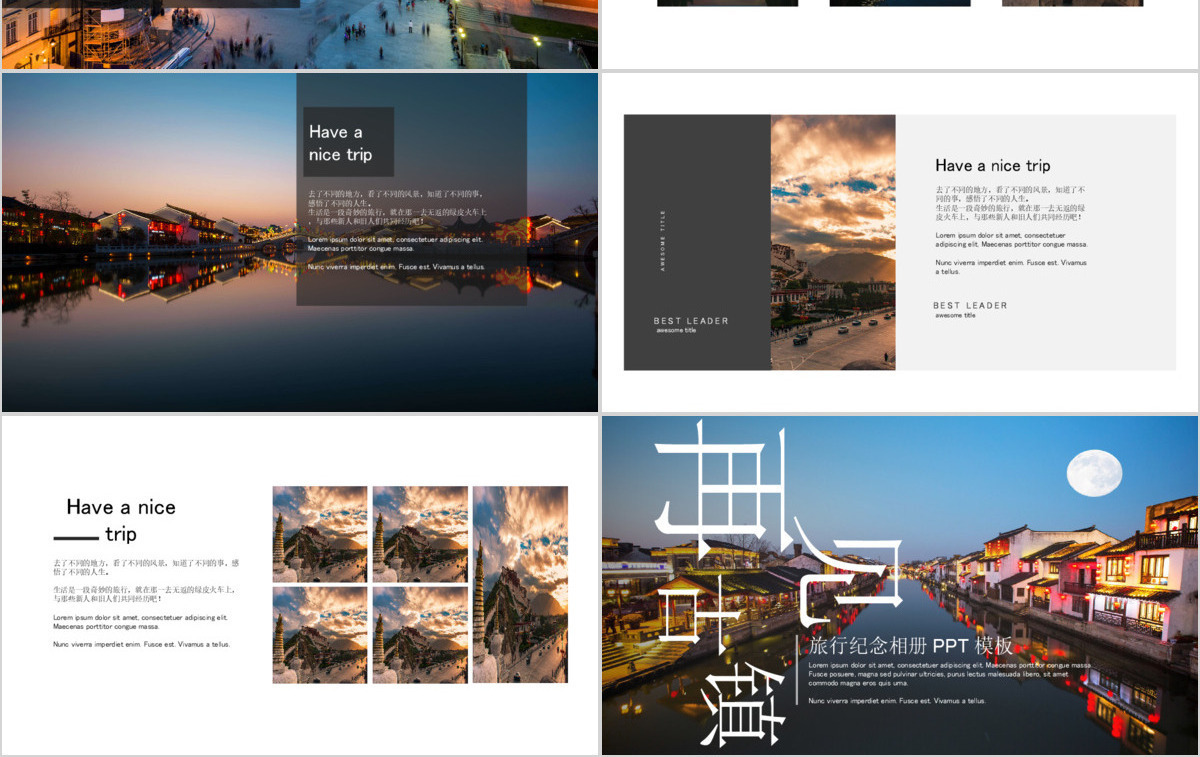Click 'Lorem ipsum' paragraph in dark text panel
Screen dimensions: 1200x757
coord(396,244)
